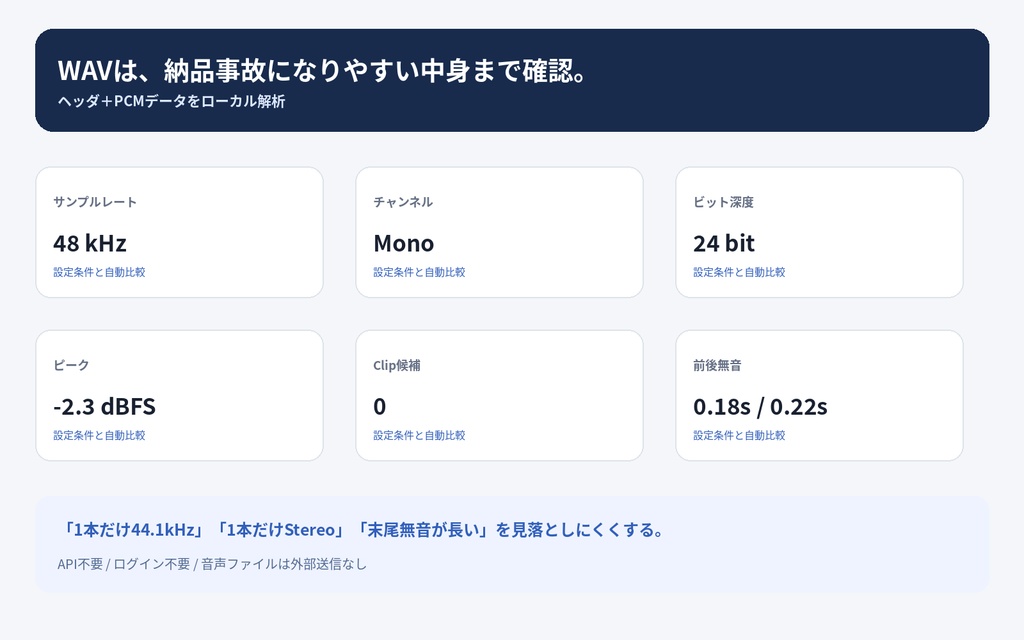Click the '24 bit' value
This screenshot has width=1024, height=640.
724,243
